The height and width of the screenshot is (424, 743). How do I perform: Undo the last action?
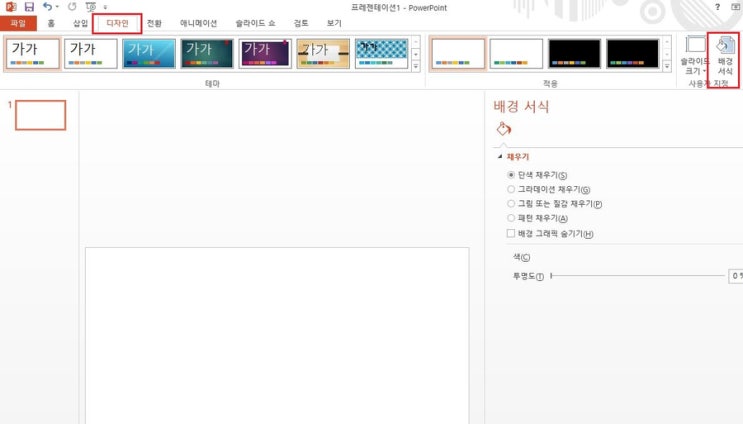[47, 7]
